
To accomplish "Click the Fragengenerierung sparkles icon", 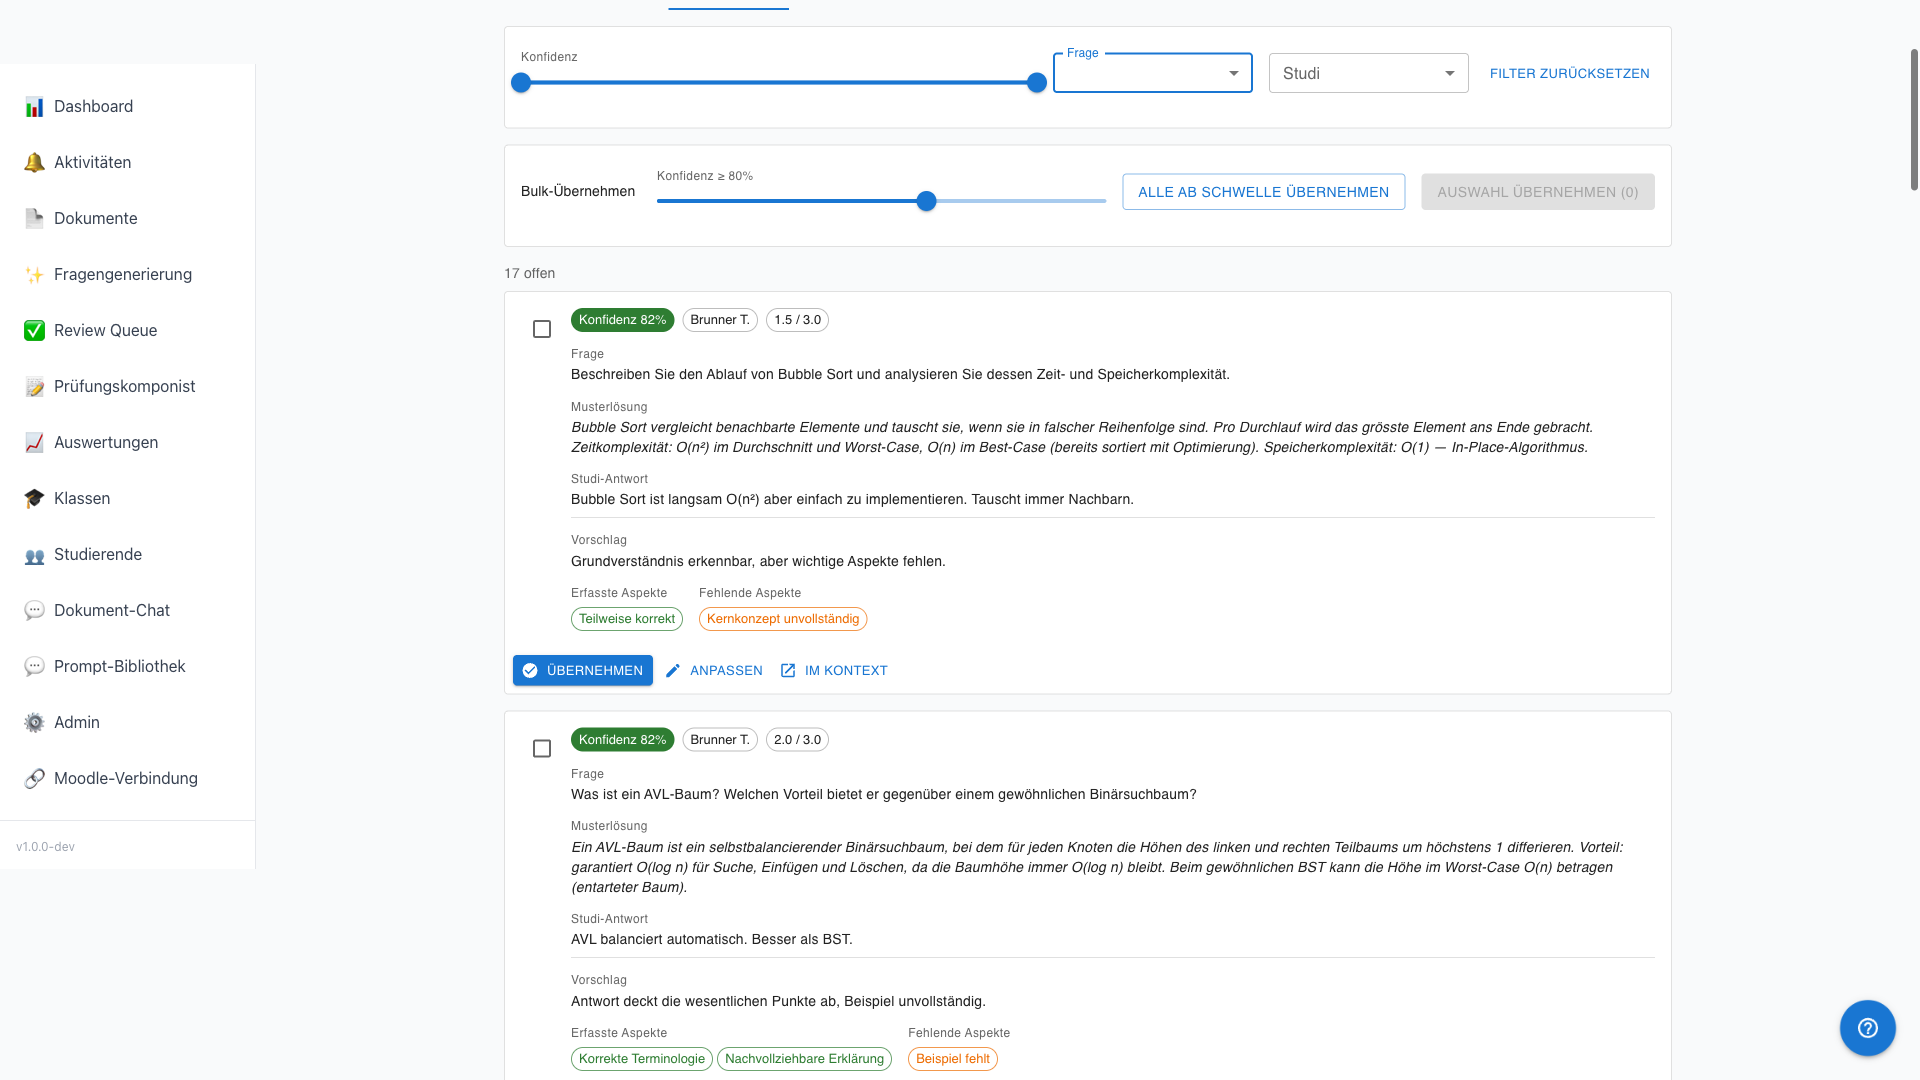I will pyautogui.click(x=34, y=275).
